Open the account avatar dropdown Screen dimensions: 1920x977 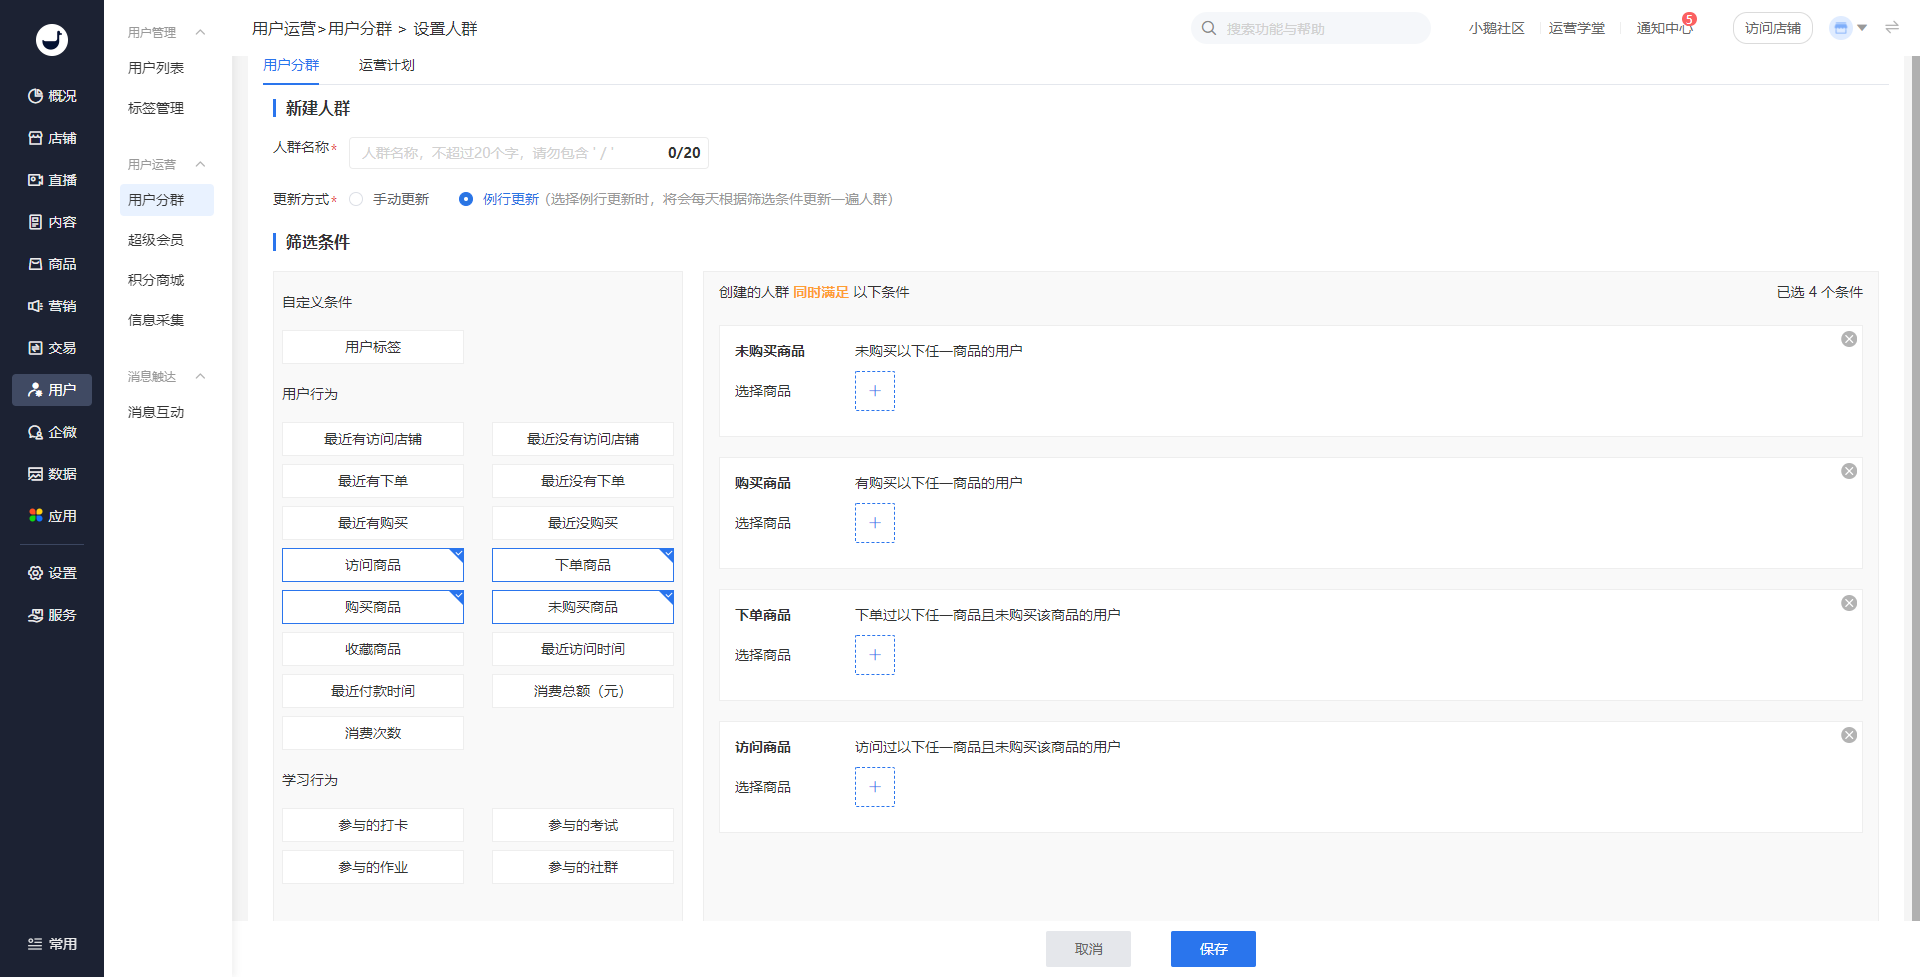coord(1847,28)
